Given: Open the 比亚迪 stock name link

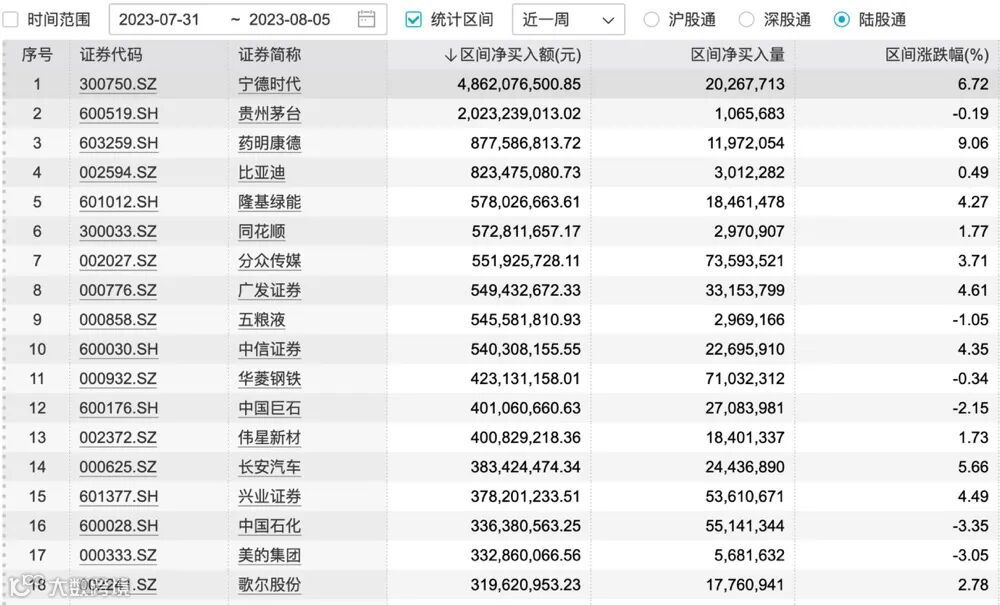Looking at the screenshot, I should [x=261, y=173].
